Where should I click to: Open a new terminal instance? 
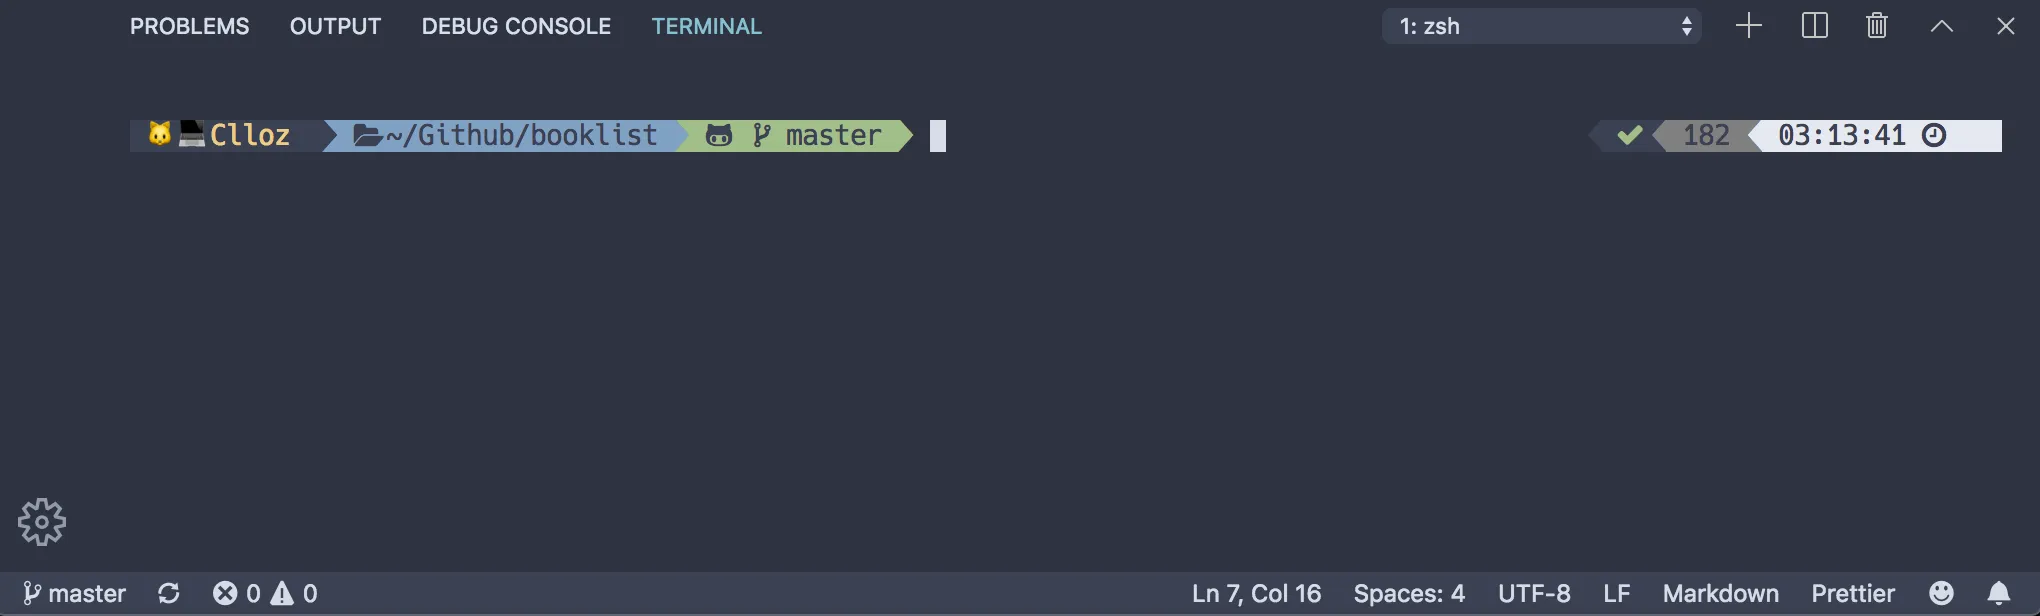[1748, 26]
